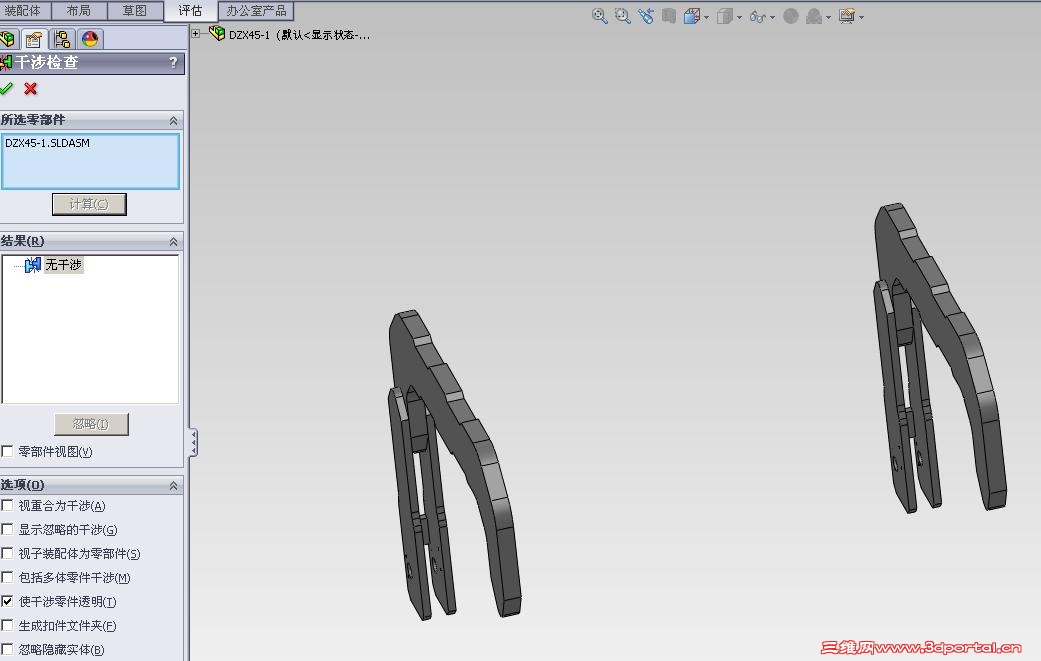Open the Hide/Show Items dropdown arrow

pos(772,18)
